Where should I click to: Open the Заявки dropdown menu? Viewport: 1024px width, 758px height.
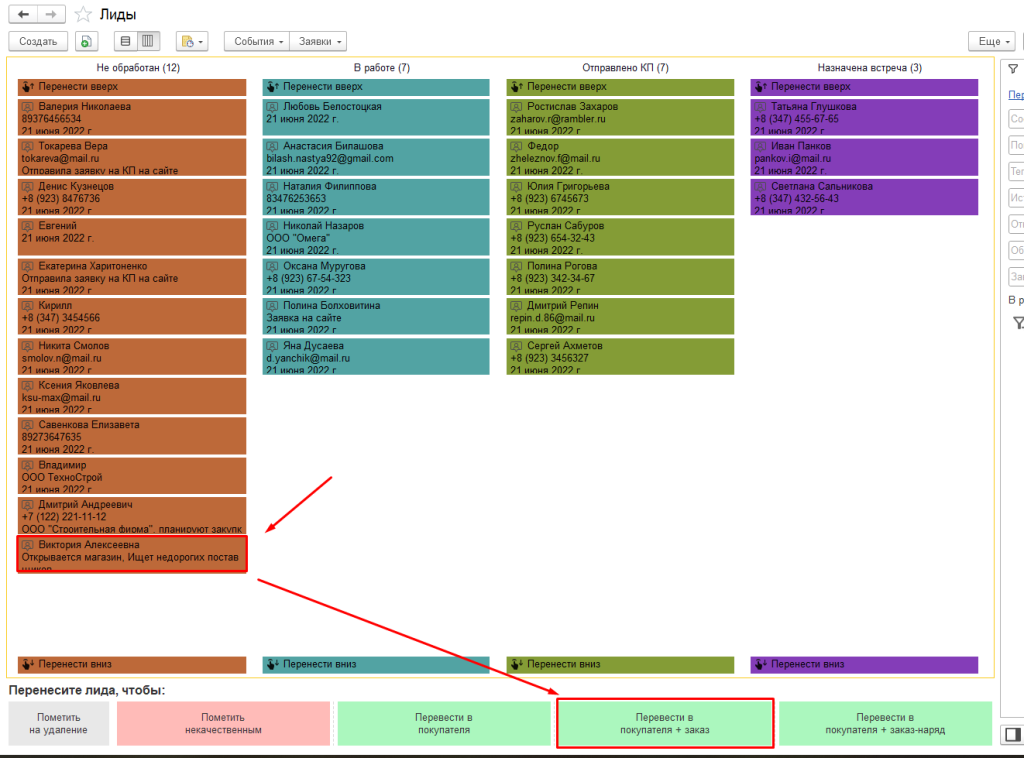pyautogui.click(x=319, y=41)
